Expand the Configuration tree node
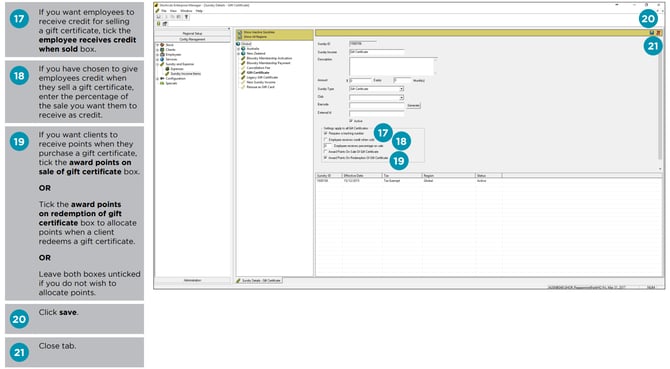 (x=158, y=79)
